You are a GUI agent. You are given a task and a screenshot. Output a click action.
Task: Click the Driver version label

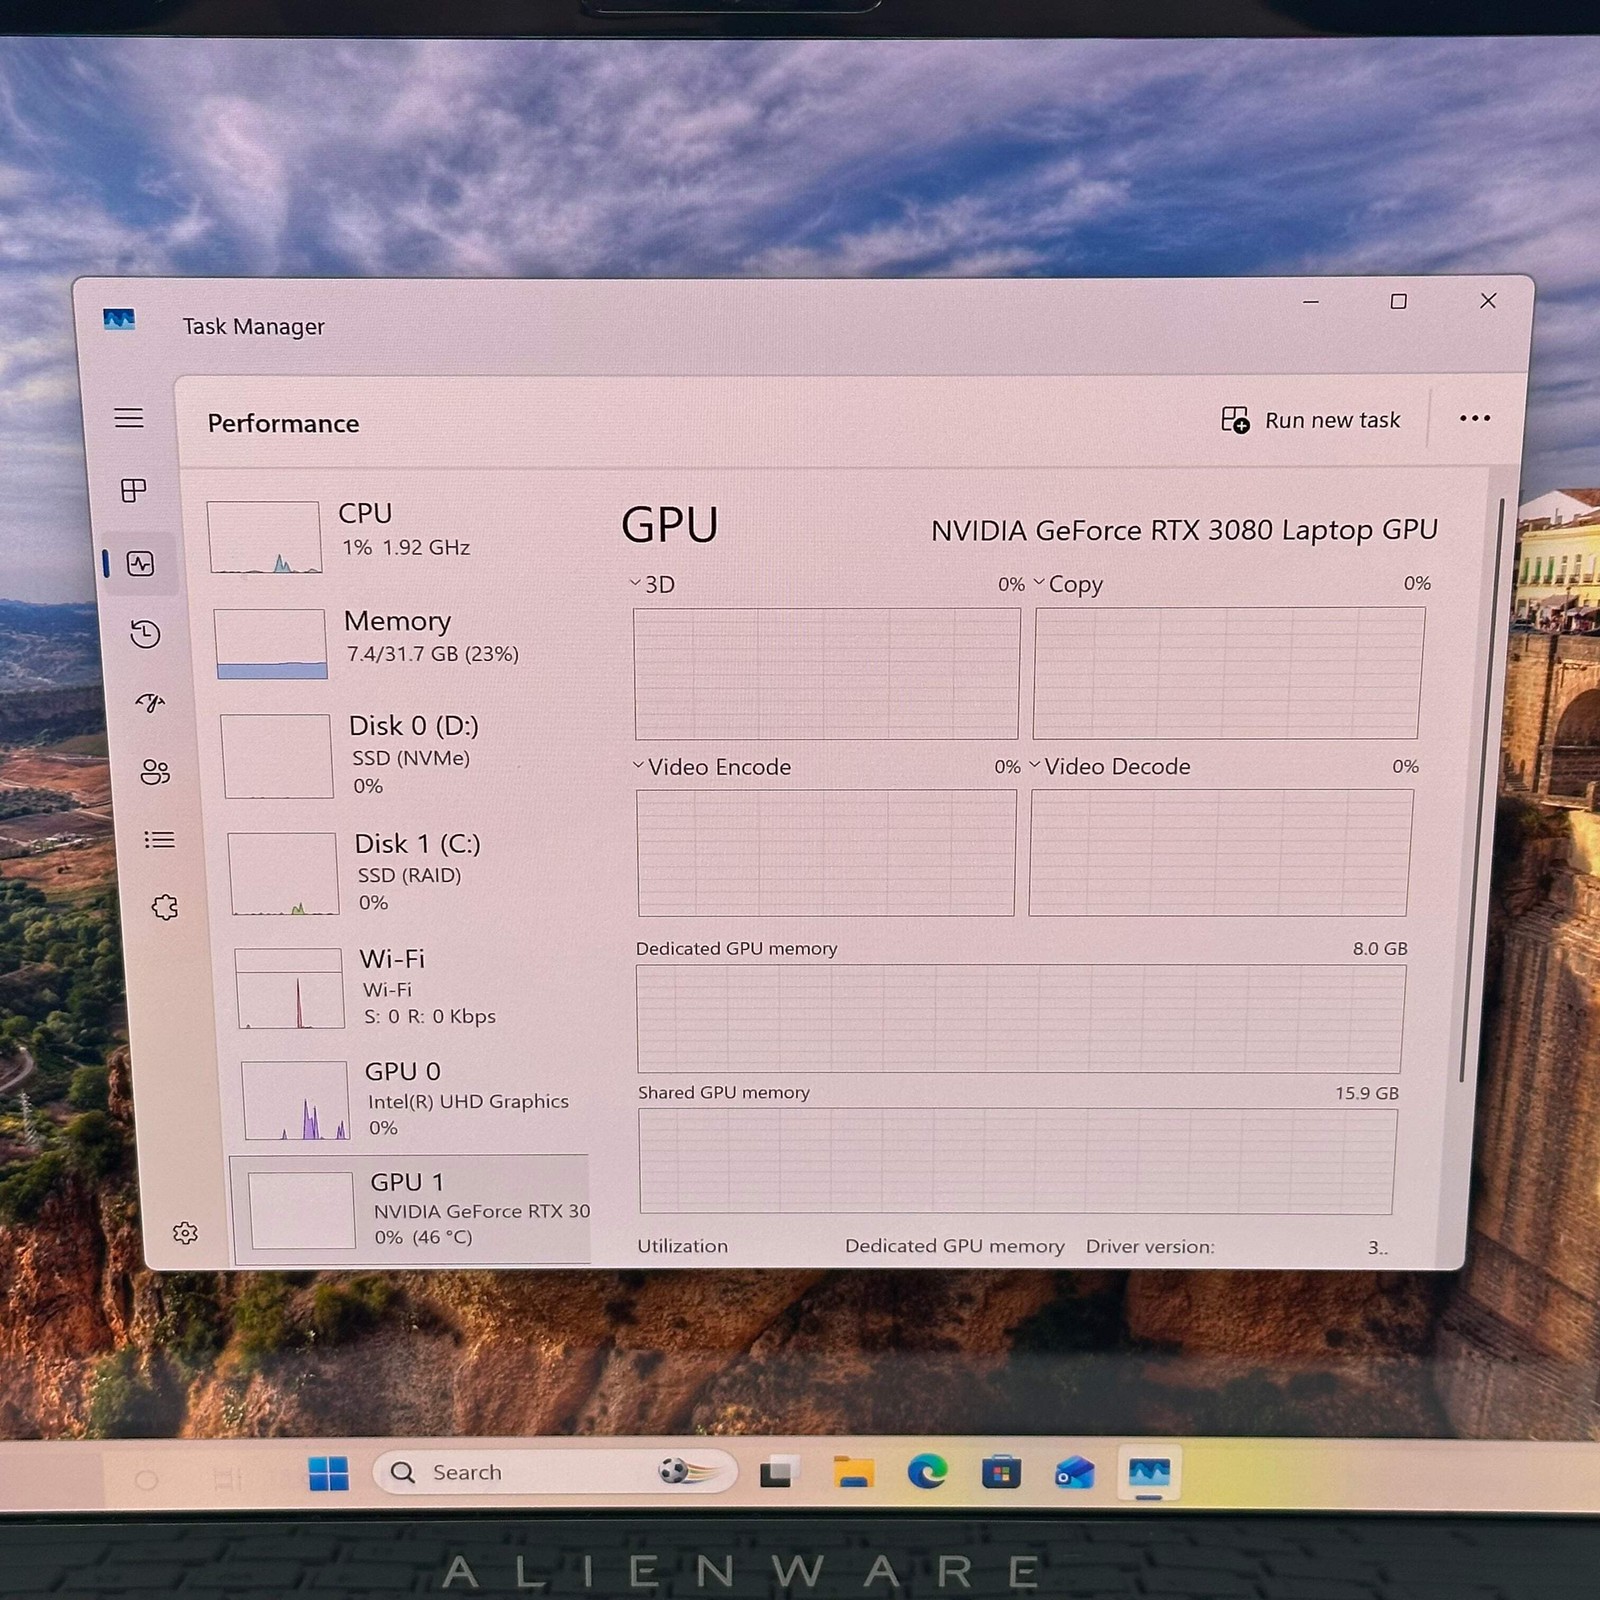[1150, 1246]
